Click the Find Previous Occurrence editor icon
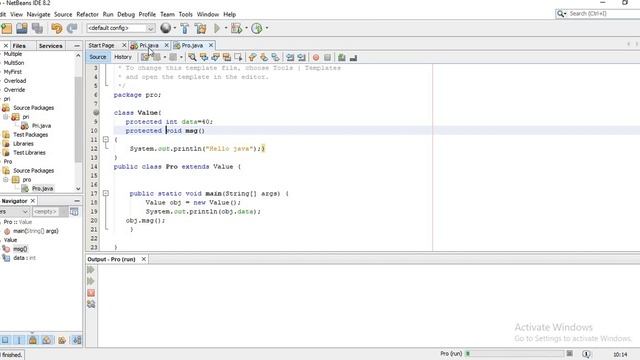The image size is (640, 360). (x=204, y=58)
